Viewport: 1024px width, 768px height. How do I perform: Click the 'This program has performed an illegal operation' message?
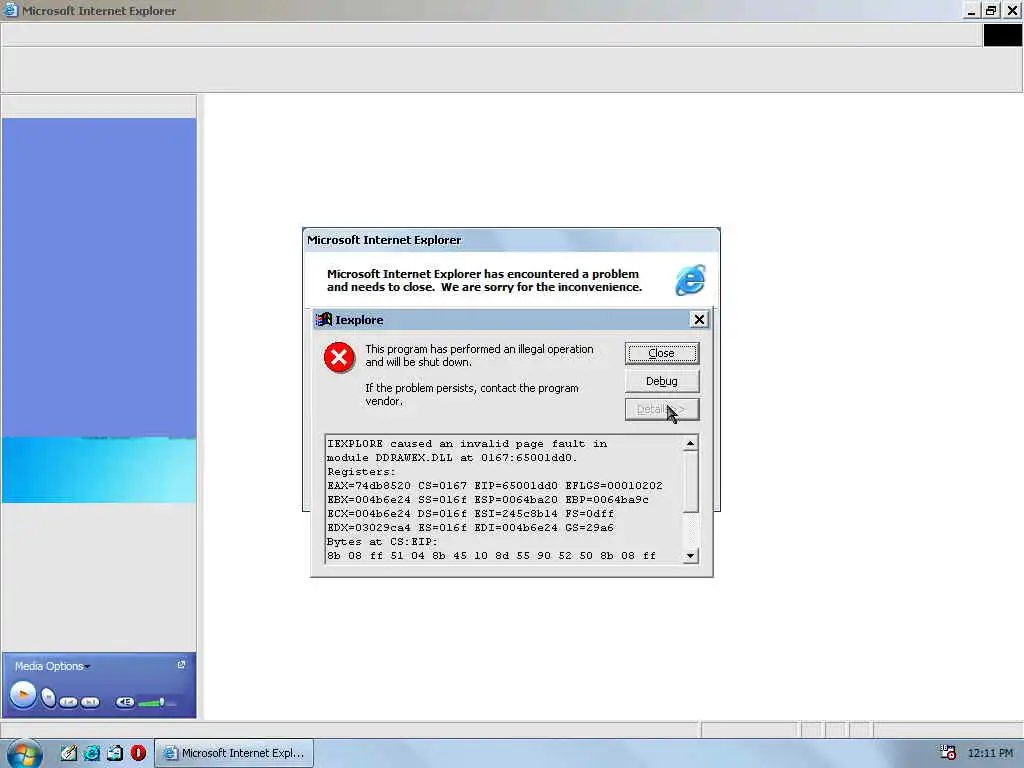click(479, 355)
